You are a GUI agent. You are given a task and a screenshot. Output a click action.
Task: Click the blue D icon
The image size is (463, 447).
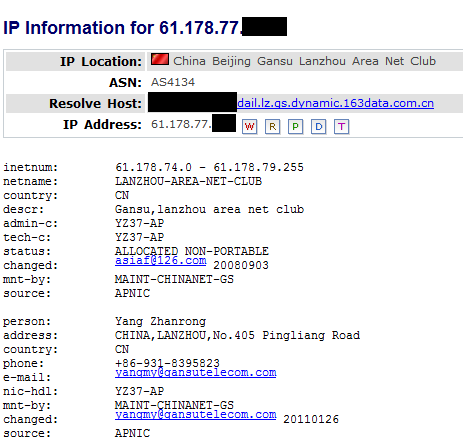(318, 127)
